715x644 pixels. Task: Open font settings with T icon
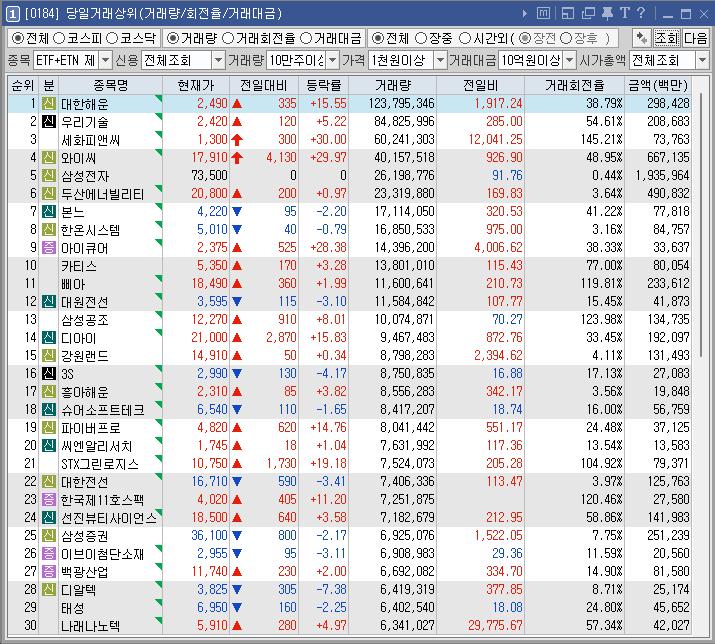coord(625,13)
